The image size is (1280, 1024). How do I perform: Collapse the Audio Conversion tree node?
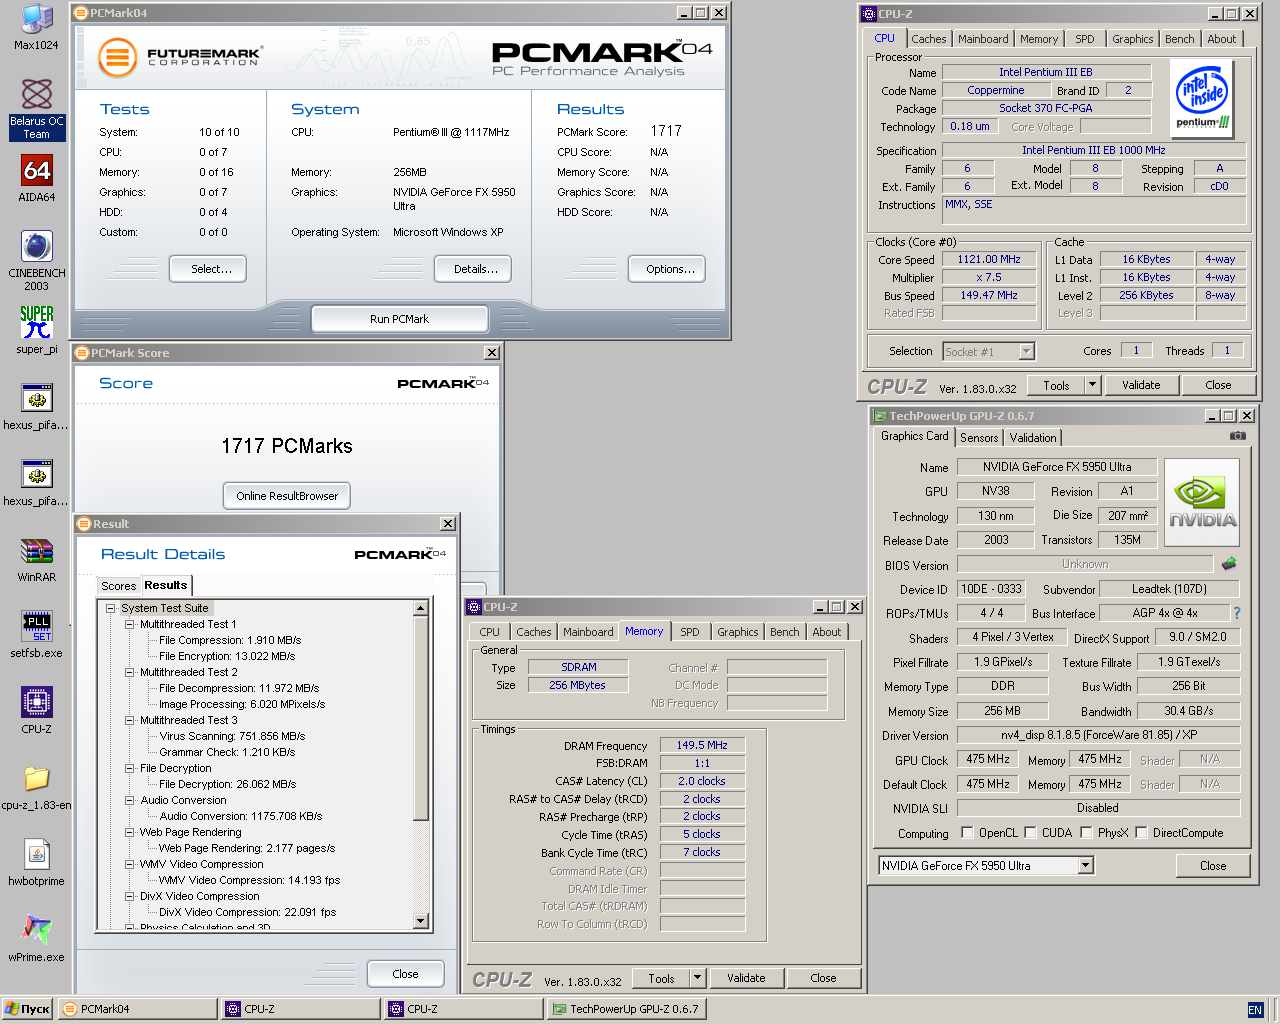tap(130, 800)
